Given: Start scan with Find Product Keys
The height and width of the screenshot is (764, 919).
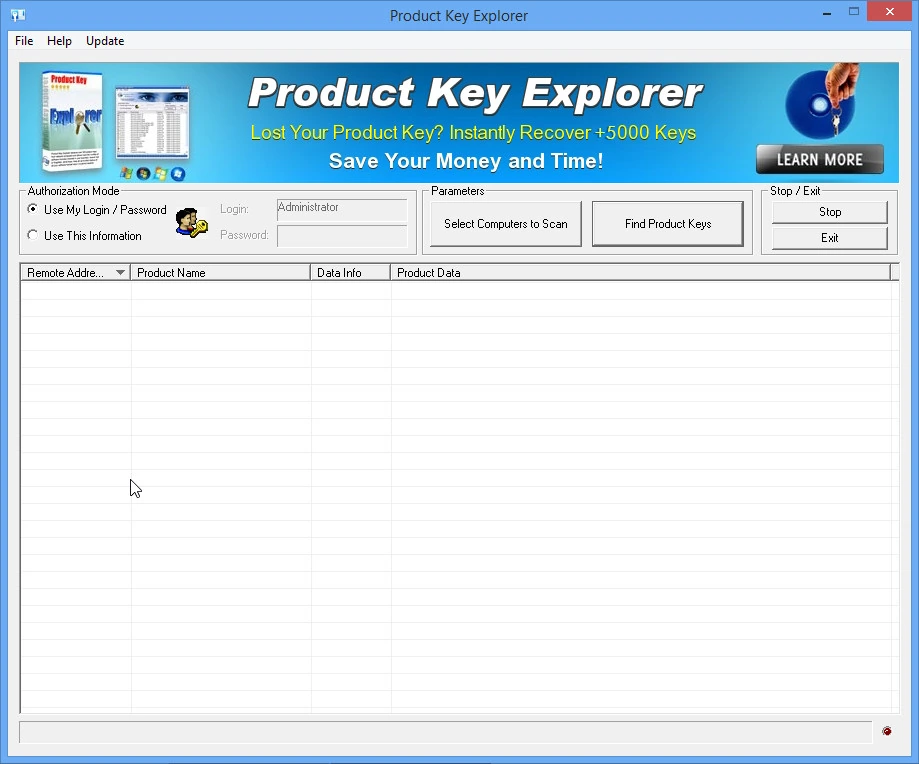Looking at the screenshot, I should point(668,224).
